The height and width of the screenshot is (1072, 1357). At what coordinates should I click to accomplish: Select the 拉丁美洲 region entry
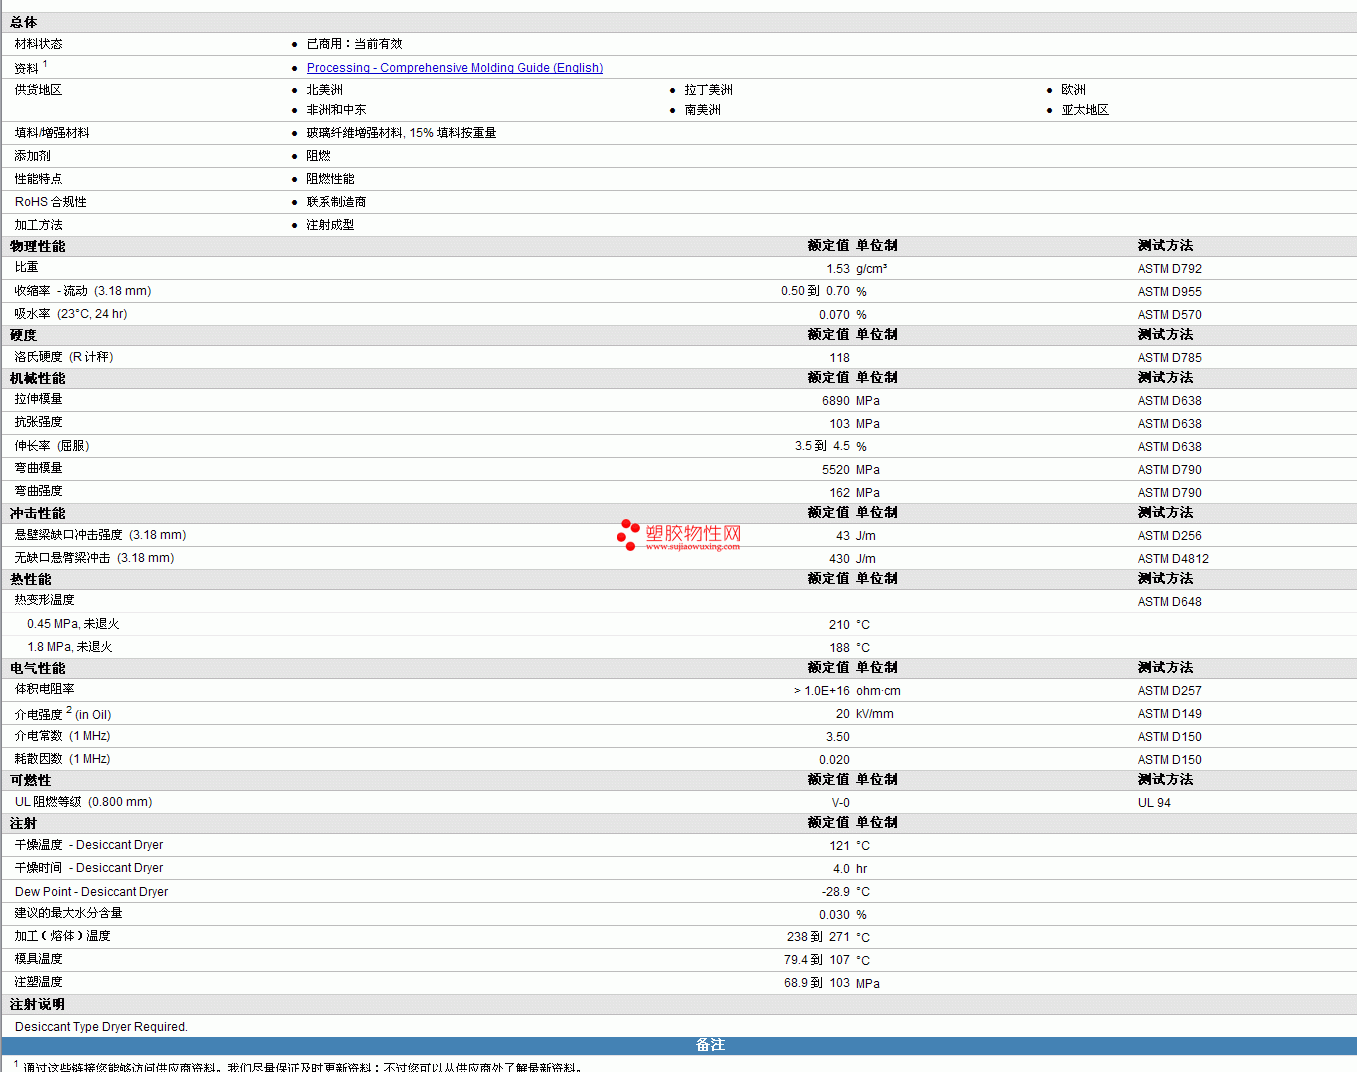coord(709,90)
